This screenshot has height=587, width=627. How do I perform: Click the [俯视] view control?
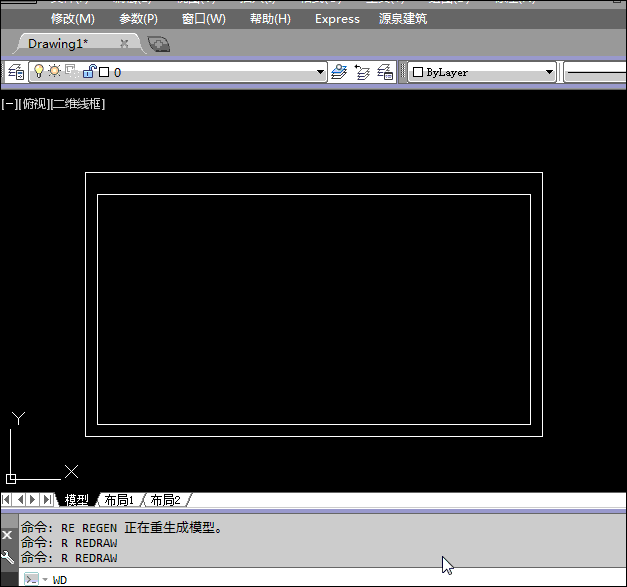click(x=34, y=104)
